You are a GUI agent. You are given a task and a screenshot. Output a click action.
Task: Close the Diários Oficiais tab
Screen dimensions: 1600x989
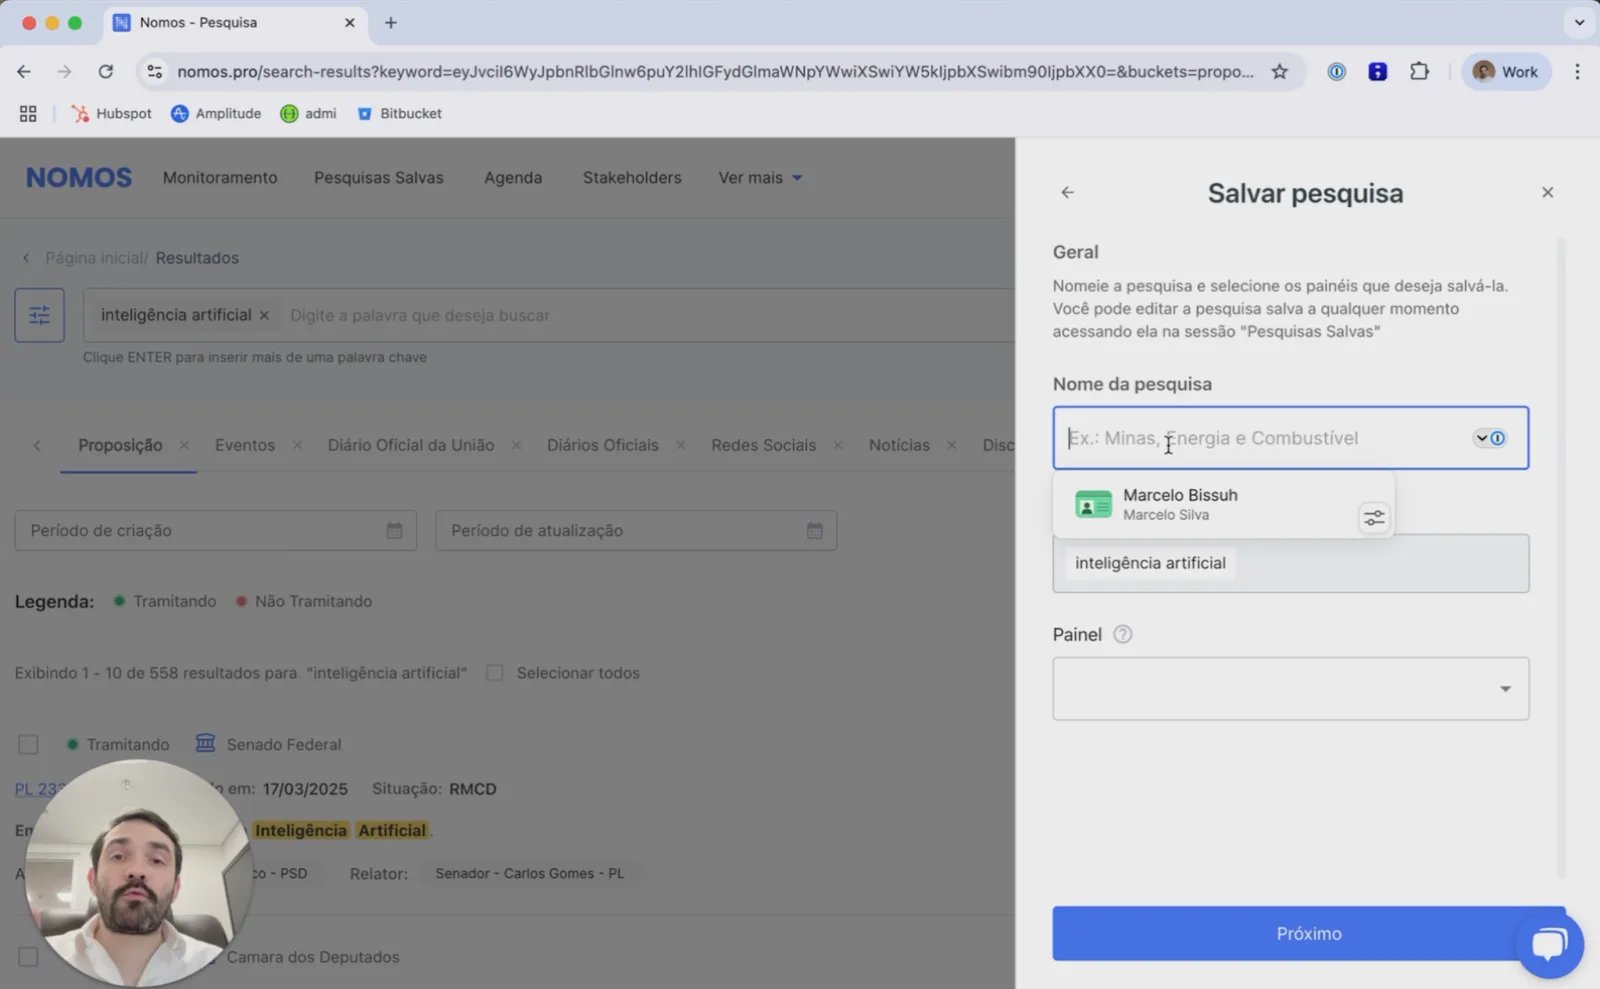(680, 445)
